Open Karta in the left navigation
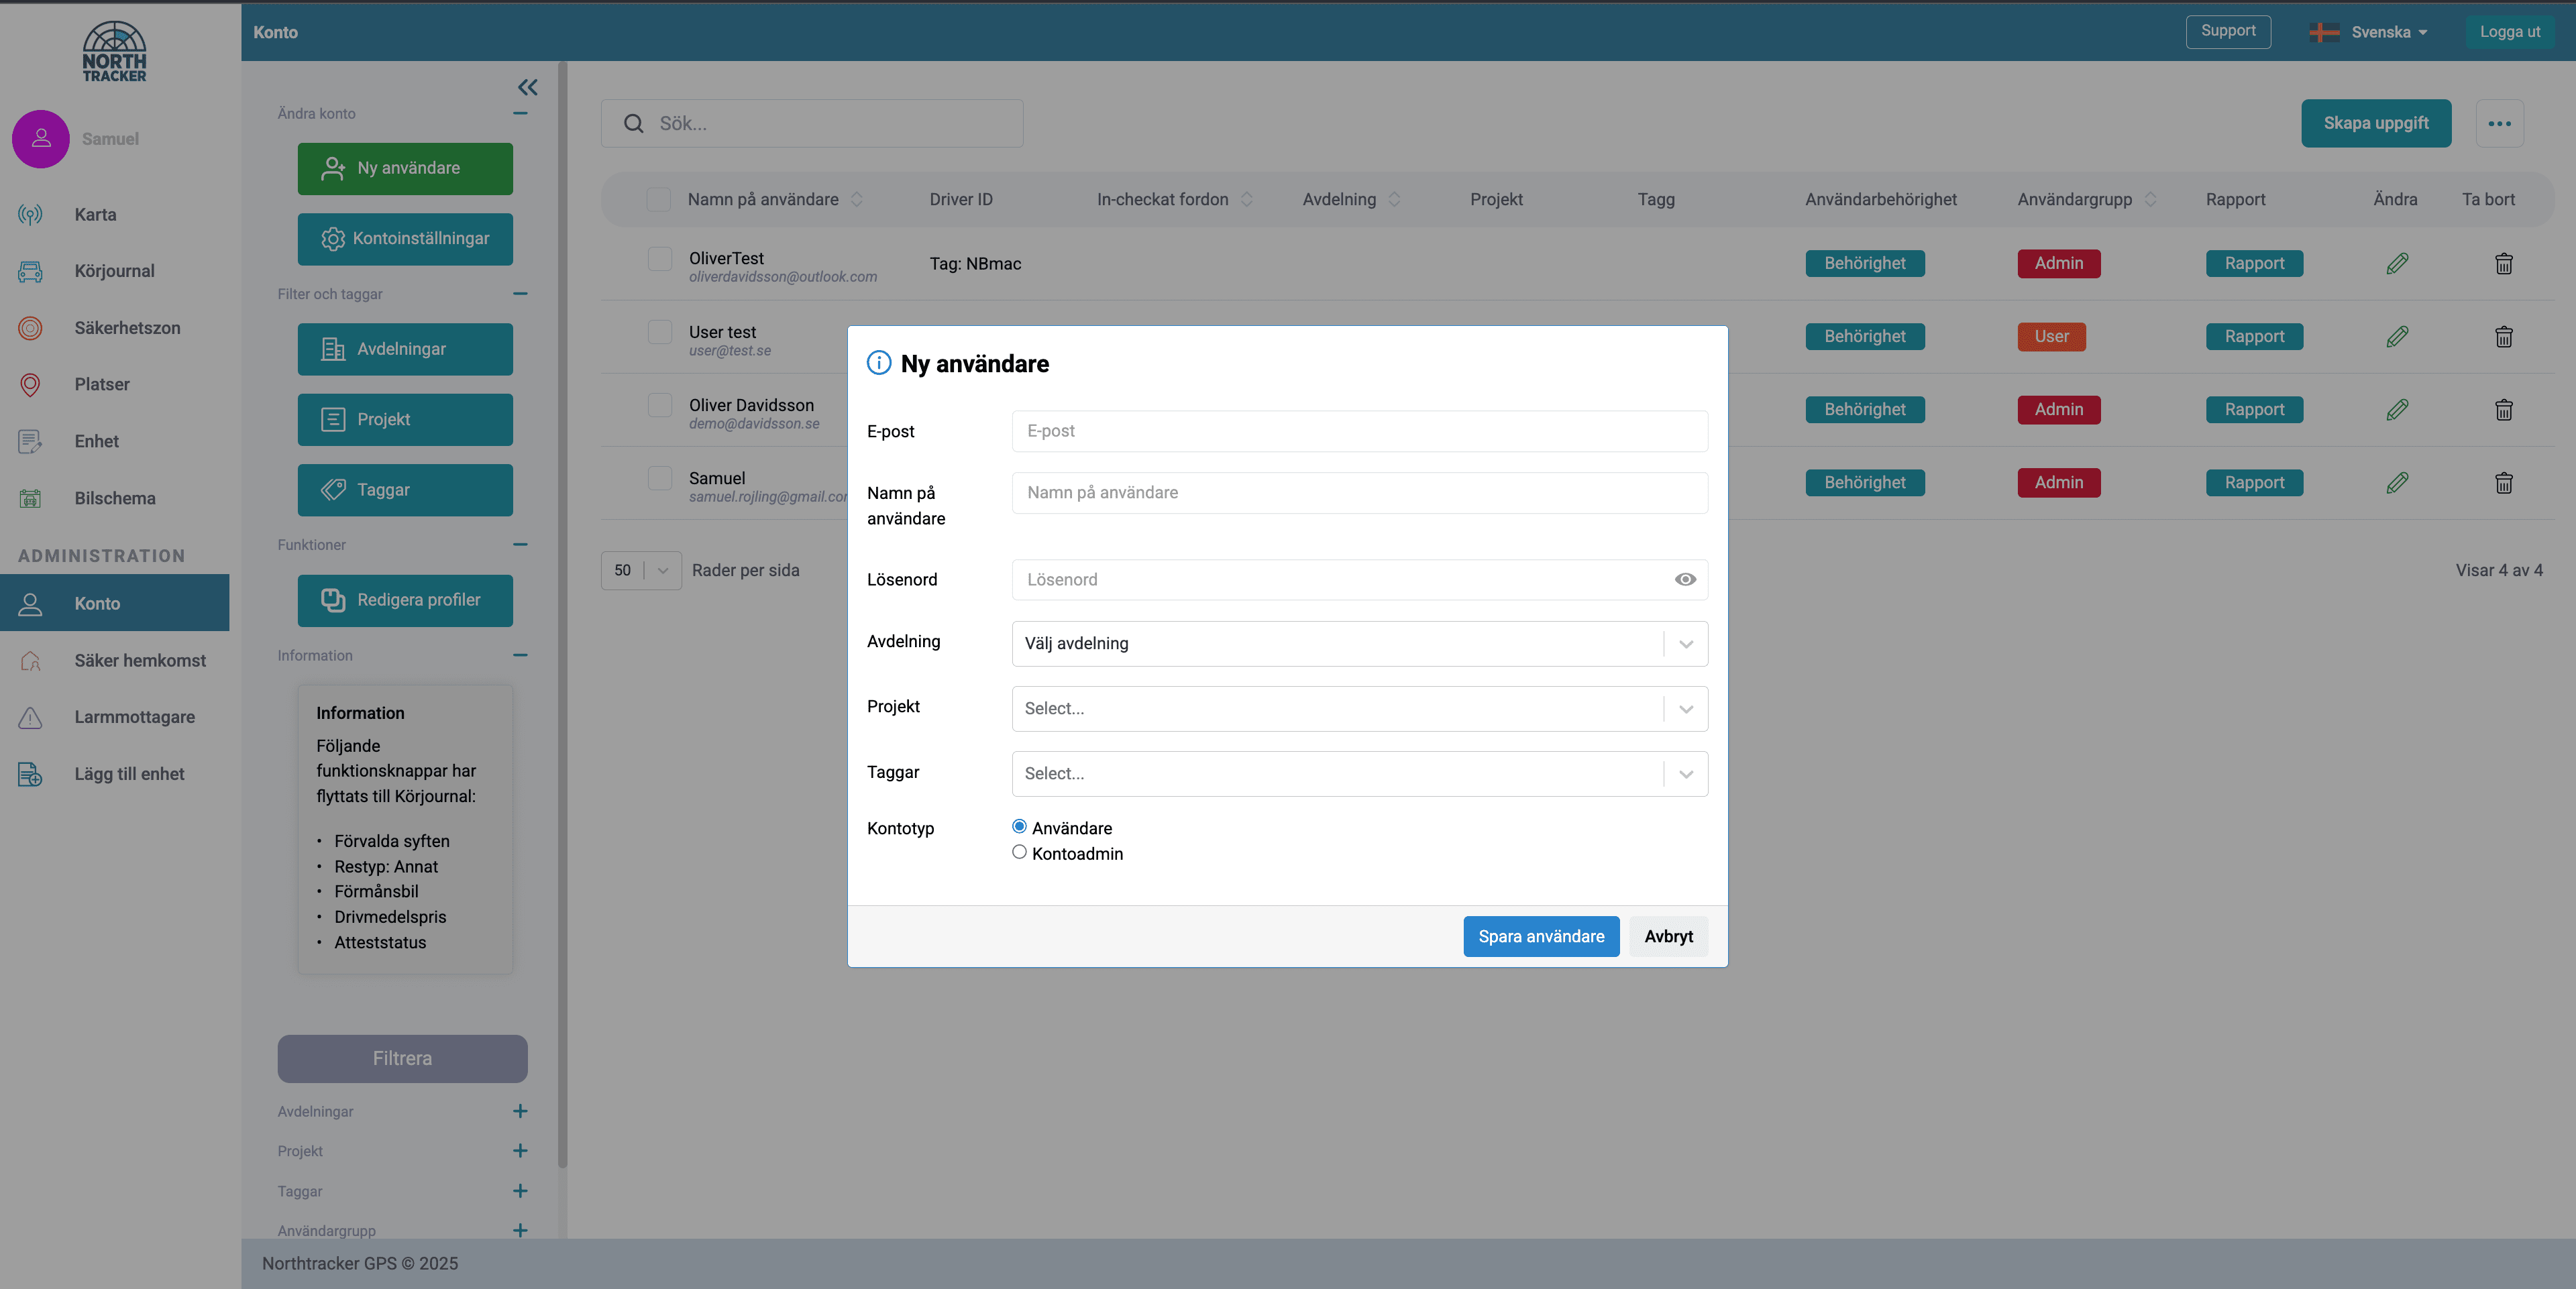This screenshot has height=1289, width=2576. coord(95,214)
